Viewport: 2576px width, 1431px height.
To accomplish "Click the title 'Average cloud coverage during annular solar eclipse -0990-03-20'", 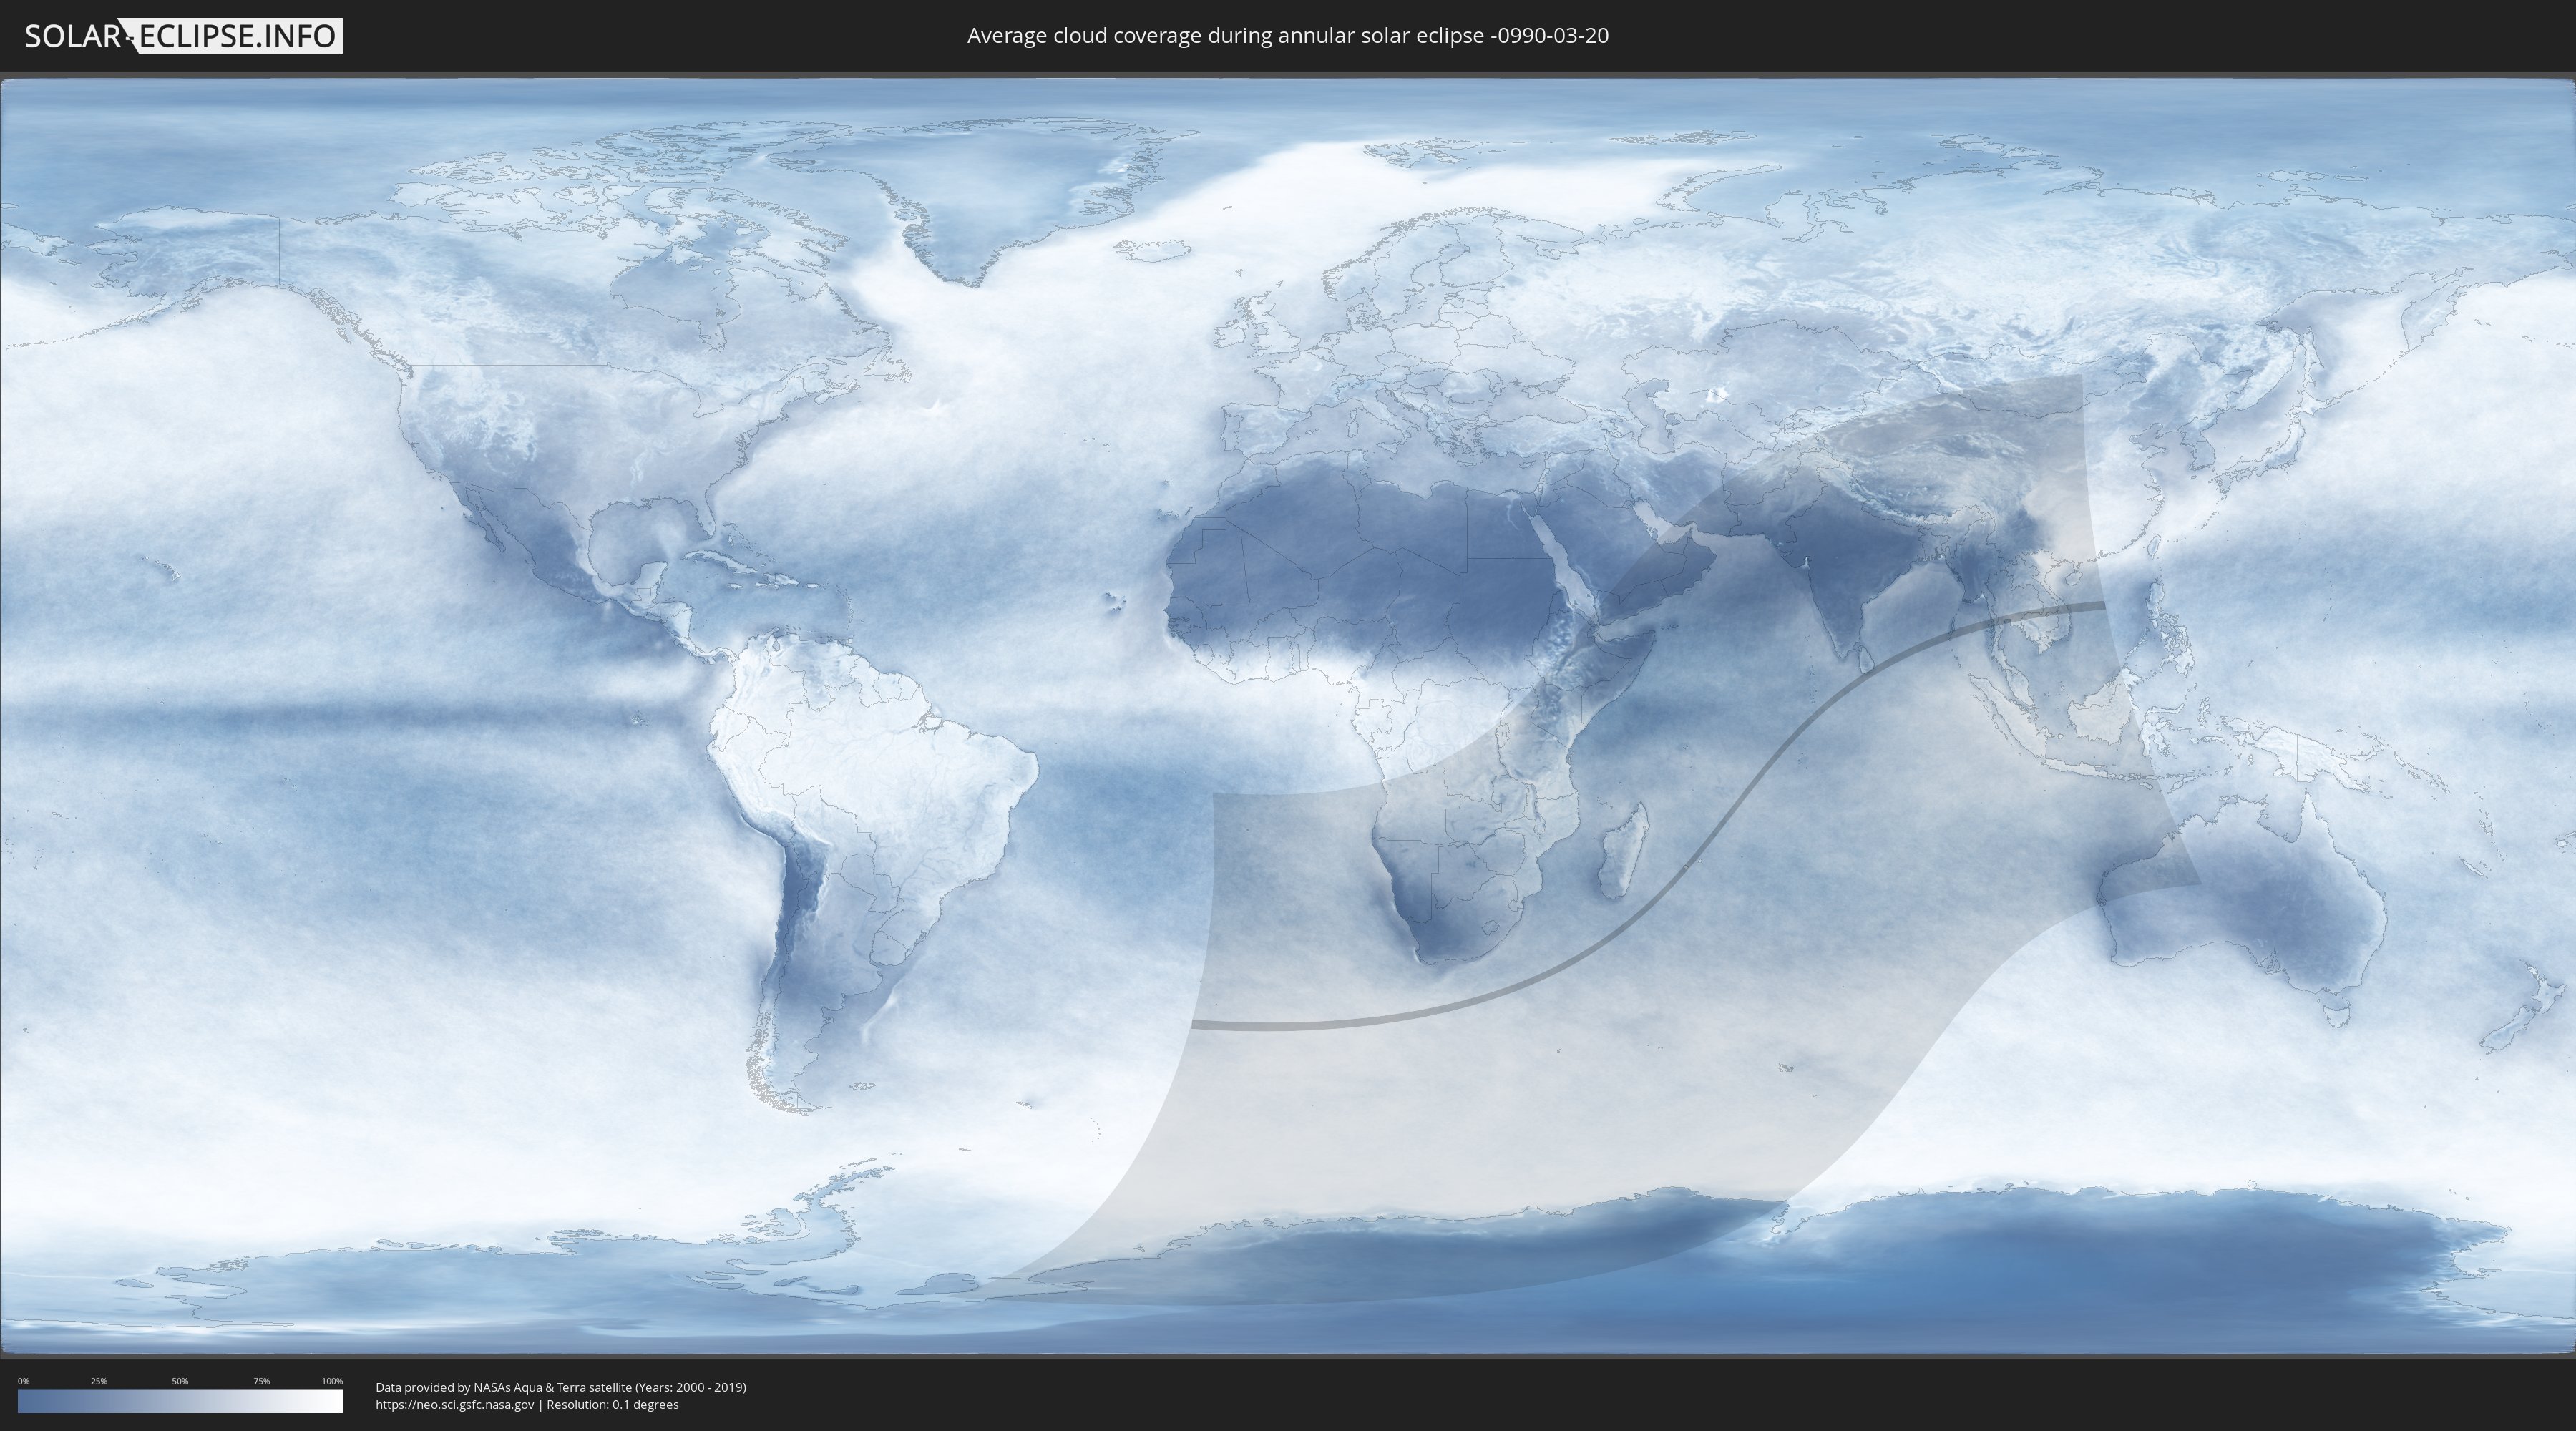I will coord(1288,36).
